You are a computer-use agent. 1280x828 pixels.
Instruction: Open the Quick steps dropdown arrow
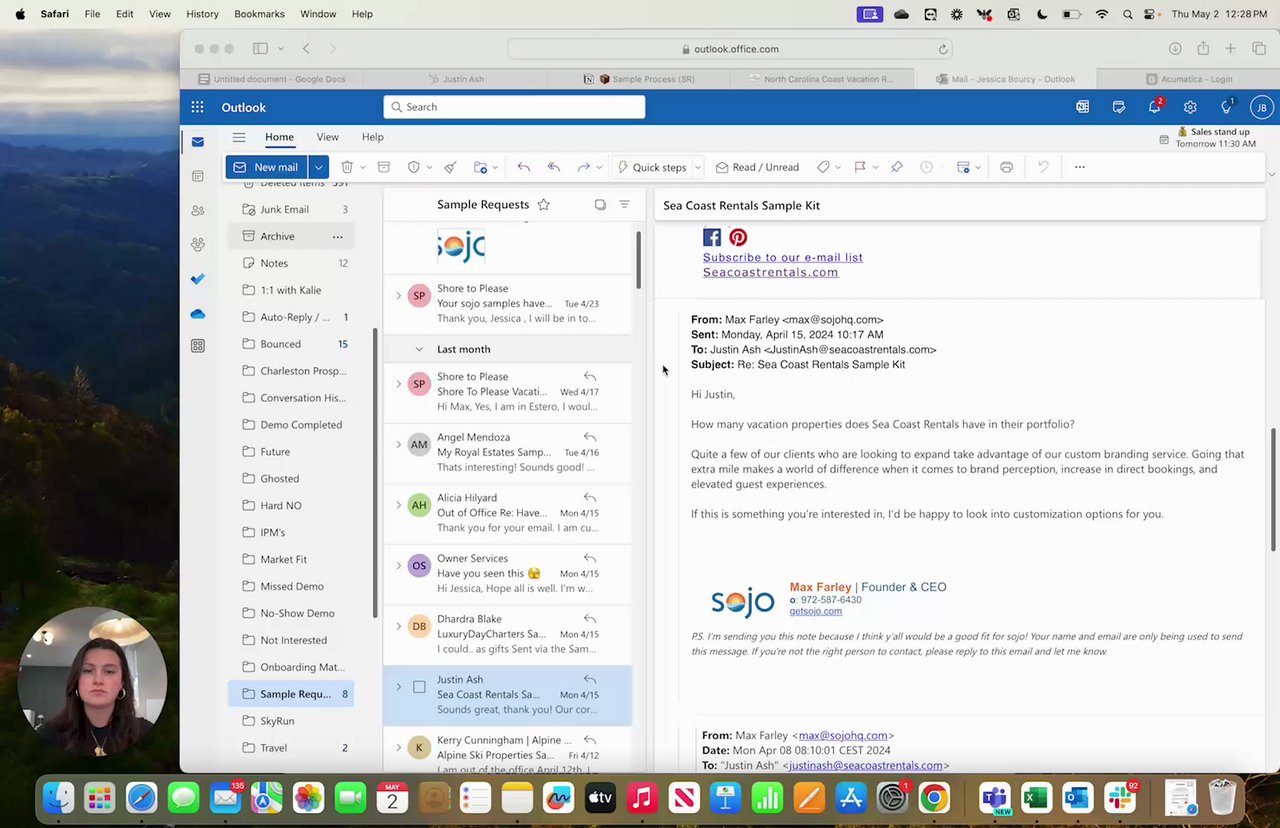(x=697, y=167)
